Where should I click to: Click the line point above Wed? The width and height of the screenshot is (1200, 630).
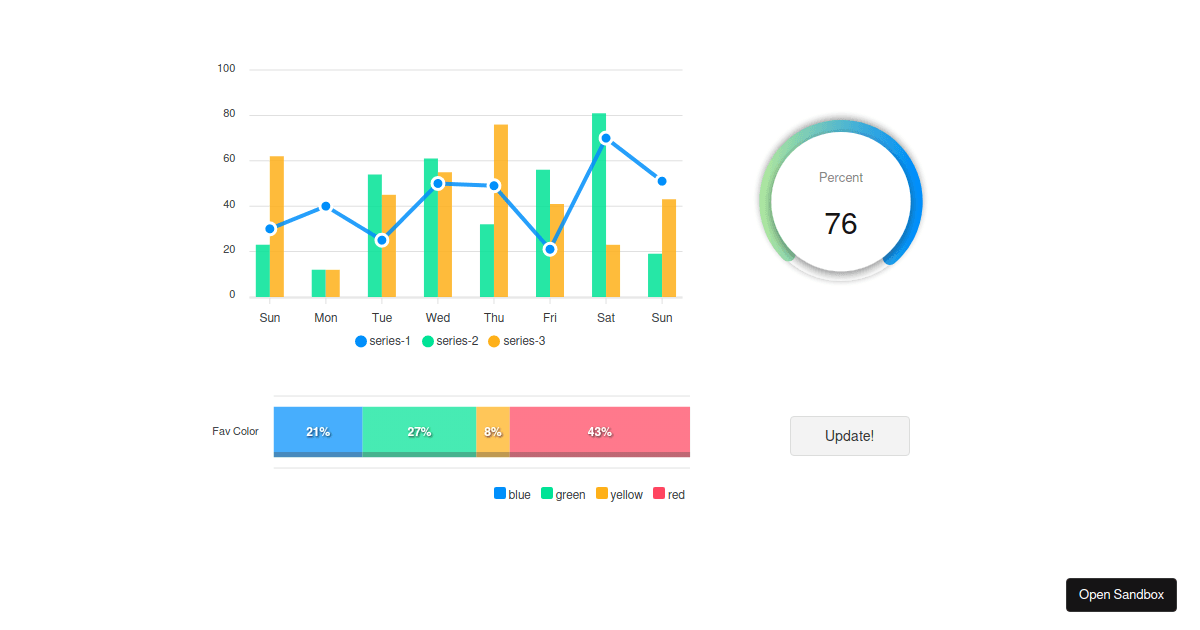pyautogui.click(x=438, y=184)
